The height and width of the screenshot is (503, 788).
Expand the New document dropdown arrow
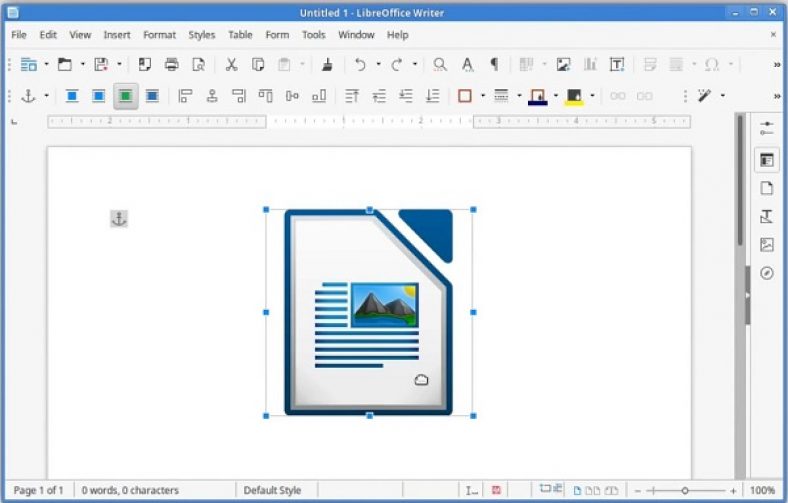[45, 64]
